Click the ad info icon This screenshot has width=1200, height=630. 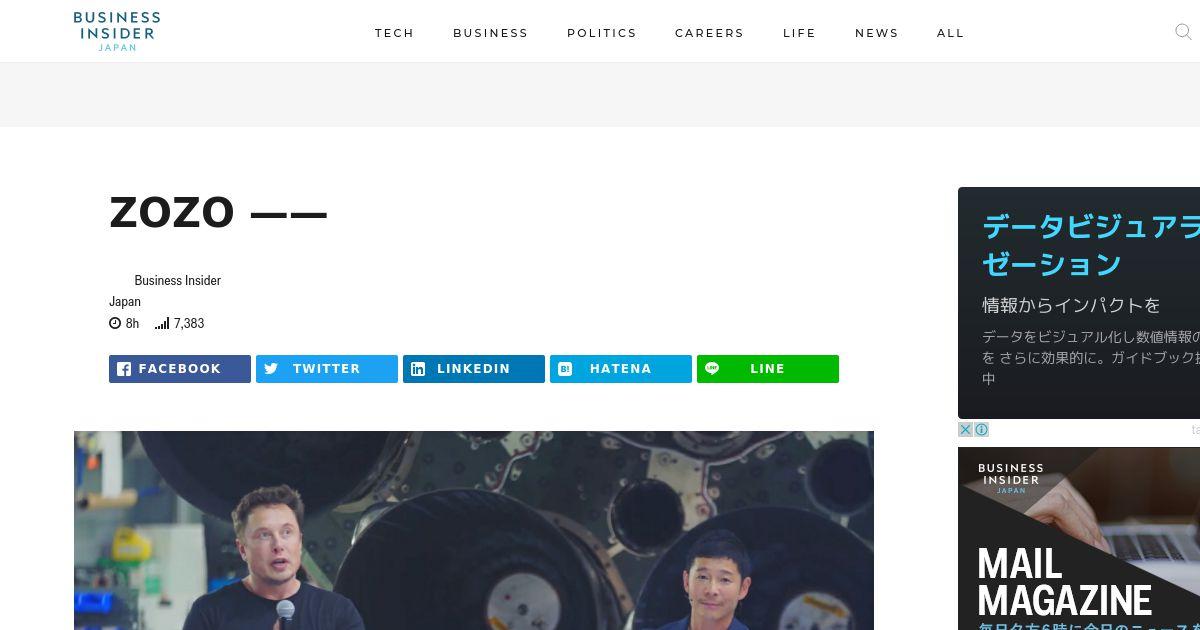(x=981, y=429)
